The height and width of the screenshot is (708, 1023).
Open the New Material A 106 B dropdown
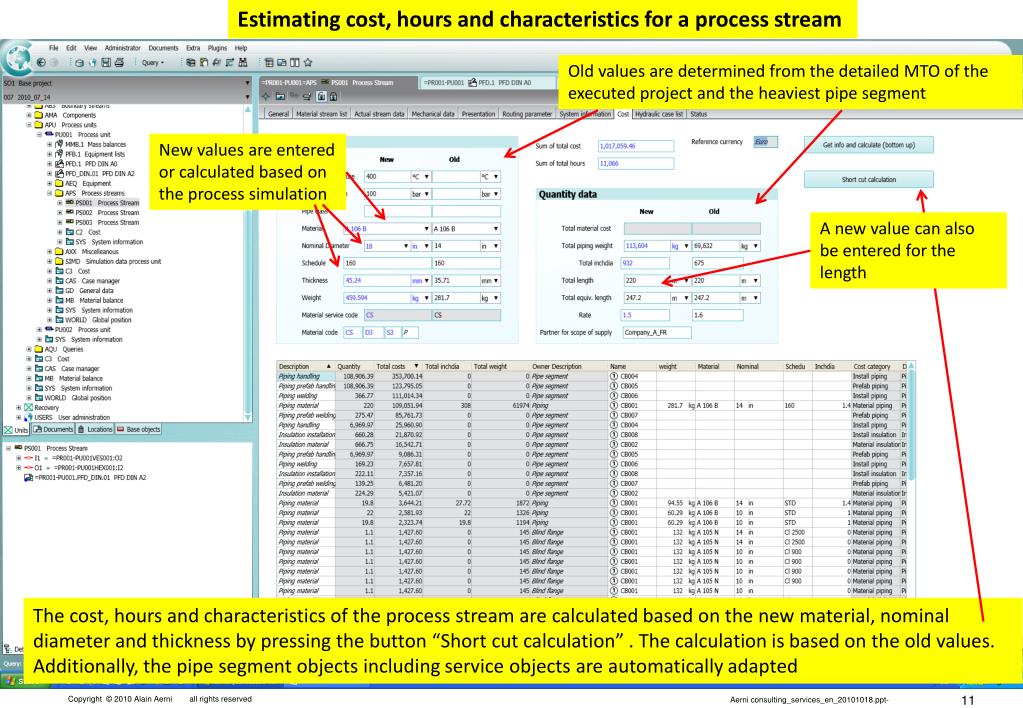(427, 229)
